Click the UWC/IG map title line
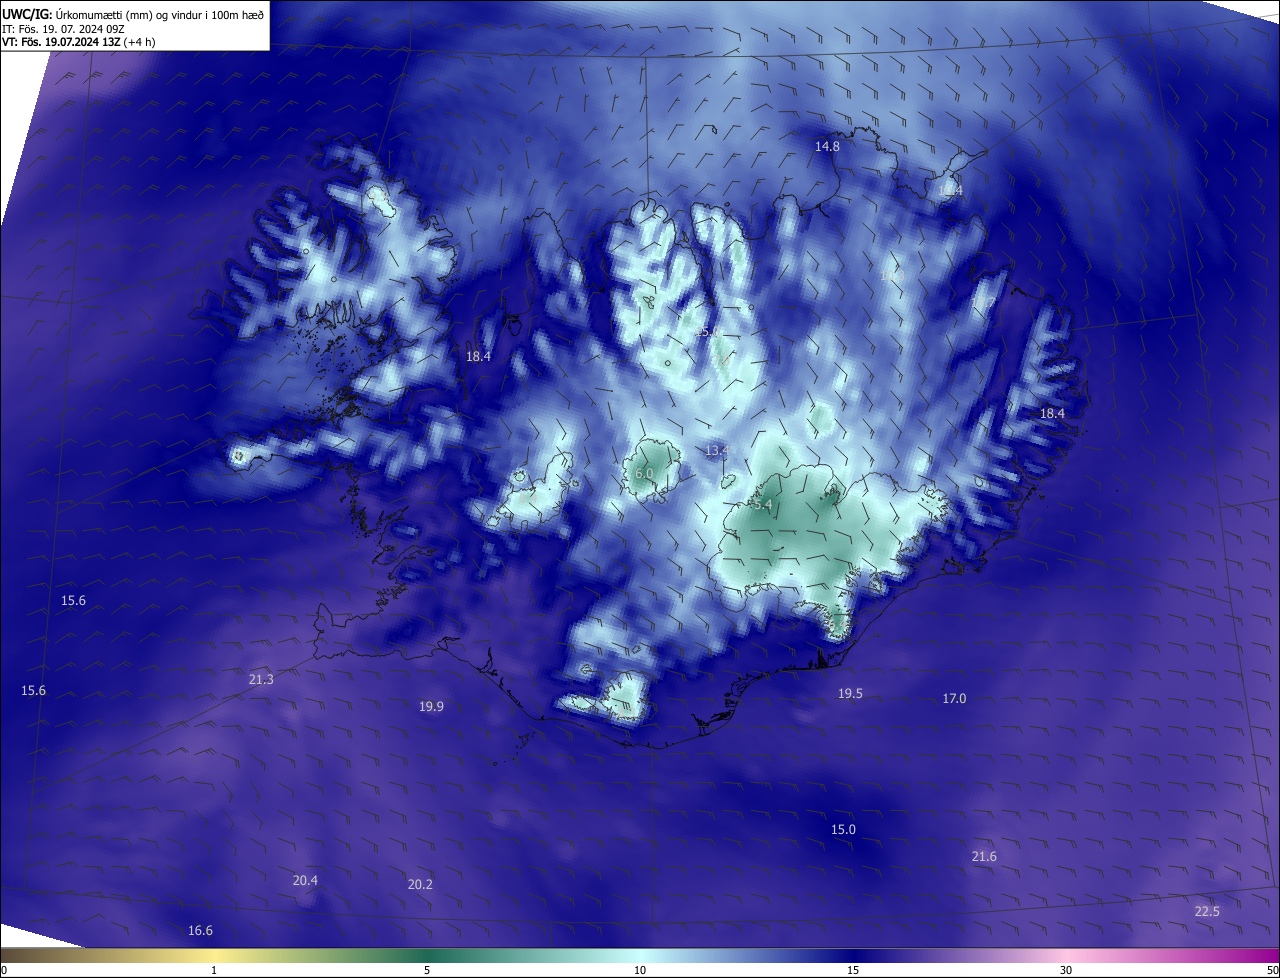Image resolution: width=1280 pixels, height=978 pixels. pyautogui.click(x=133, y=14)
